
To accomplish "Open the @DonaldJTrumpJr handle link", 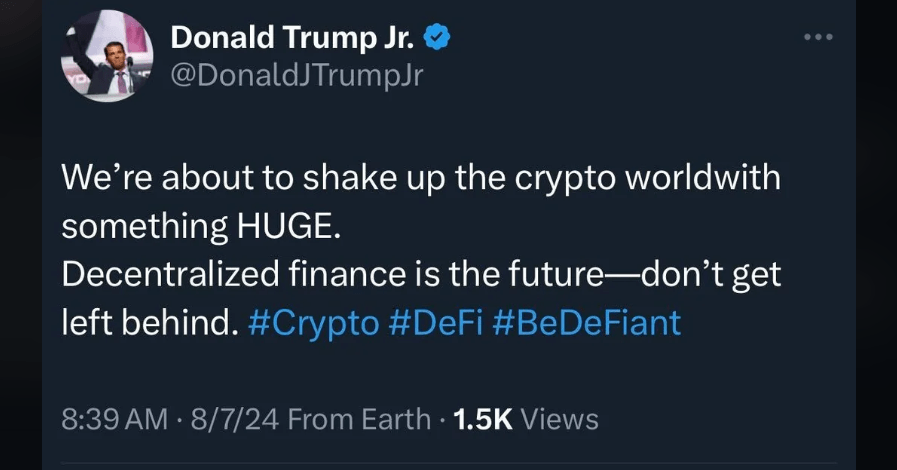I will 297,77.
